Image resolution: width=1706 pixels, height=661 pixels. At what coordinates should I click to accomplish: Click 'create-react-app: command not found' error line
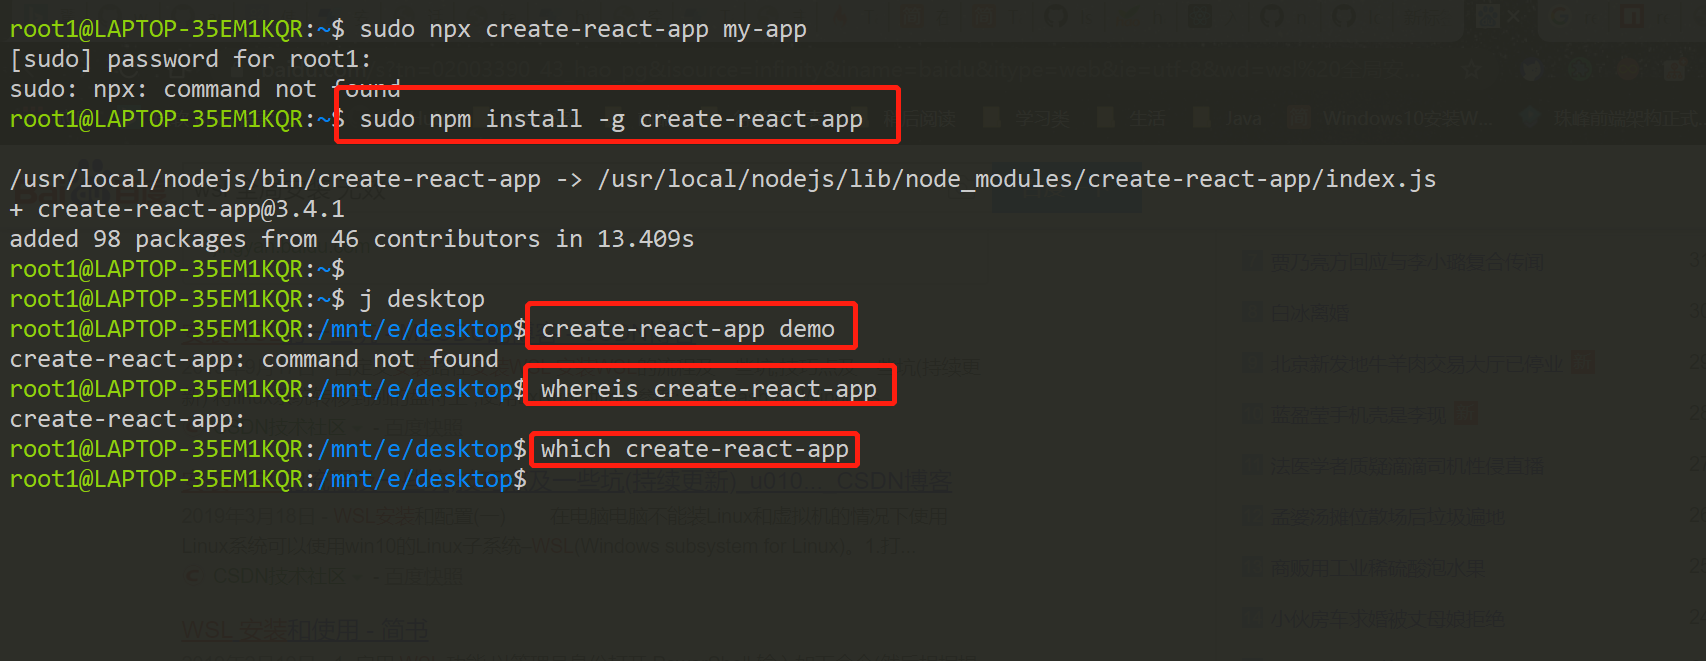coord(254,359)
